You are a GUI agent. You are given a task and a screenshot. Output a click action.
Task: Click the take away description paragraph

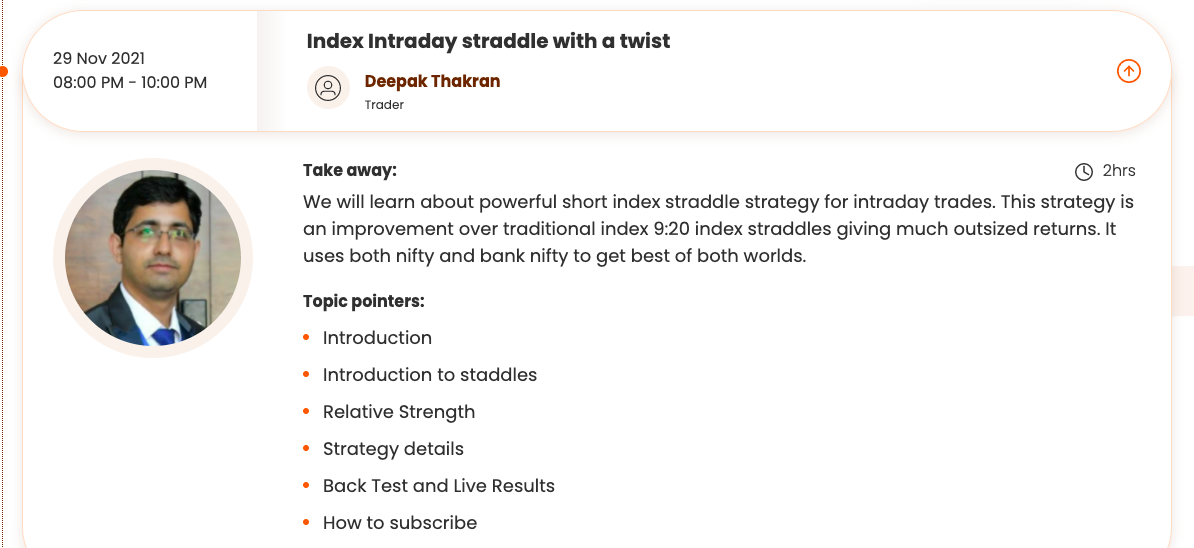tap(718, 229)
